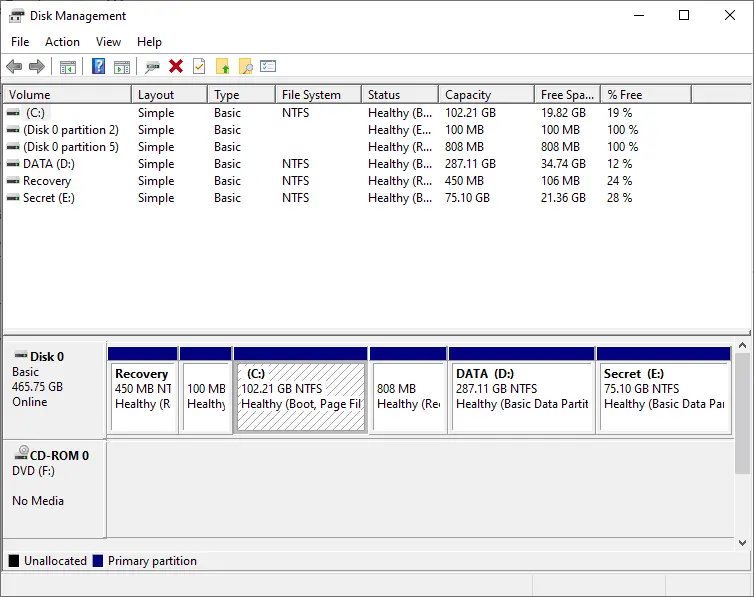Click the folder with magnifier icon
Image resolution: width=754 pixels, height=597 pixels.
246,66
